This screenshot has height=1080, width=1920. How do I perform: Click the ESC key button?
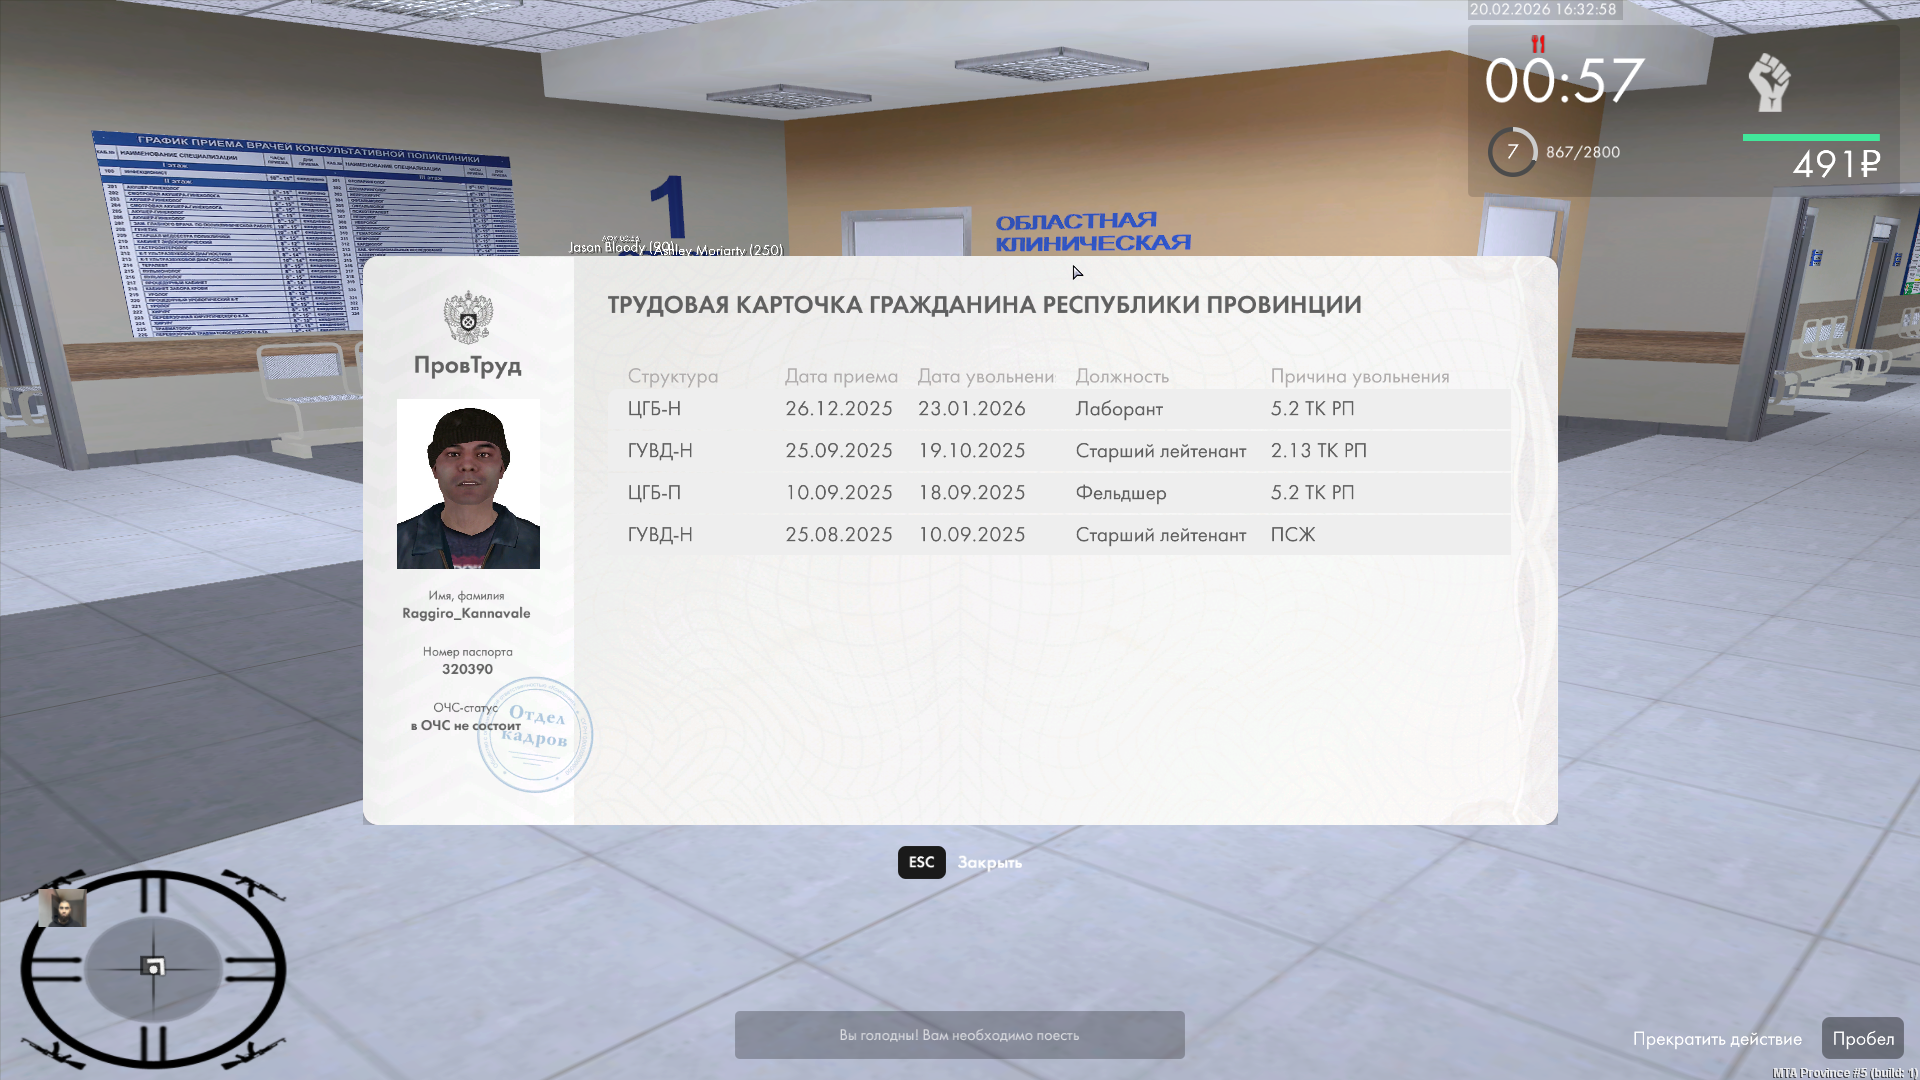pos(921,862)
